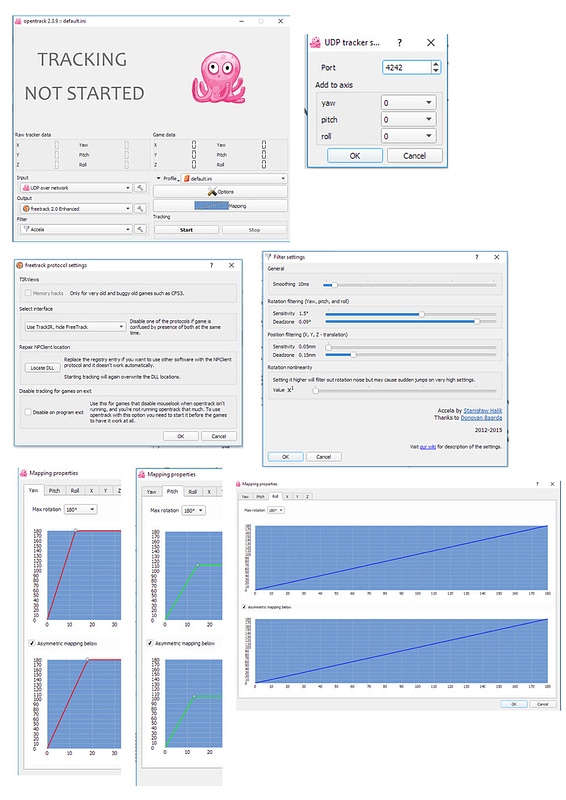Click the Options tools icon

pyautogui.click(x=212, y=192)
